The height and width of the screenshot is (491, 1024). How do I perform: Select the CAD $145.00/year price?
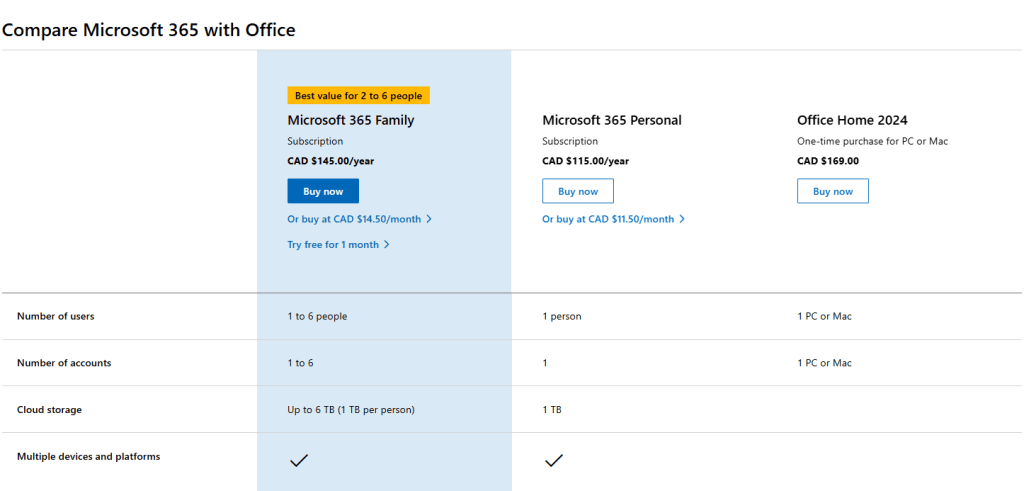point(330,161)
